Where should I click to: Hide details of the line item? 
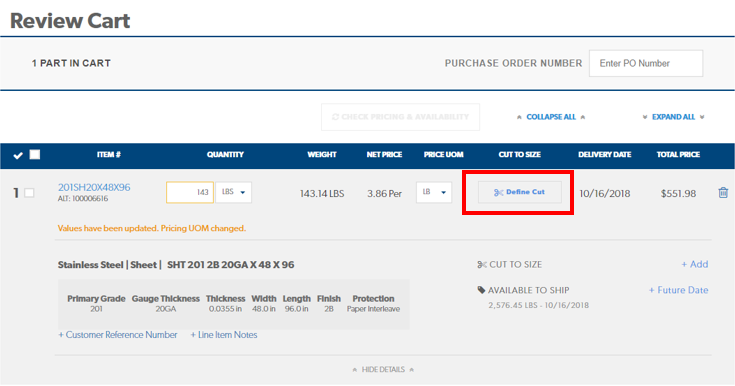coord(383,370)
